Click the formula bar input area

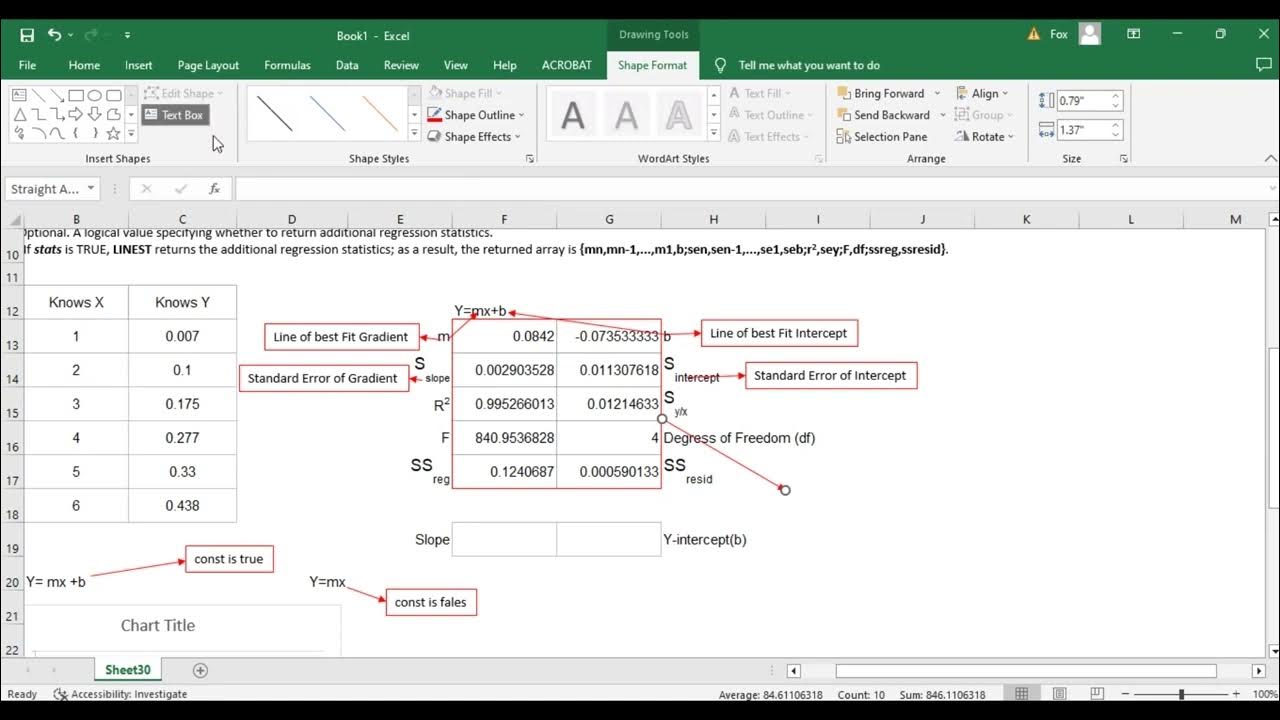(750, 188)
